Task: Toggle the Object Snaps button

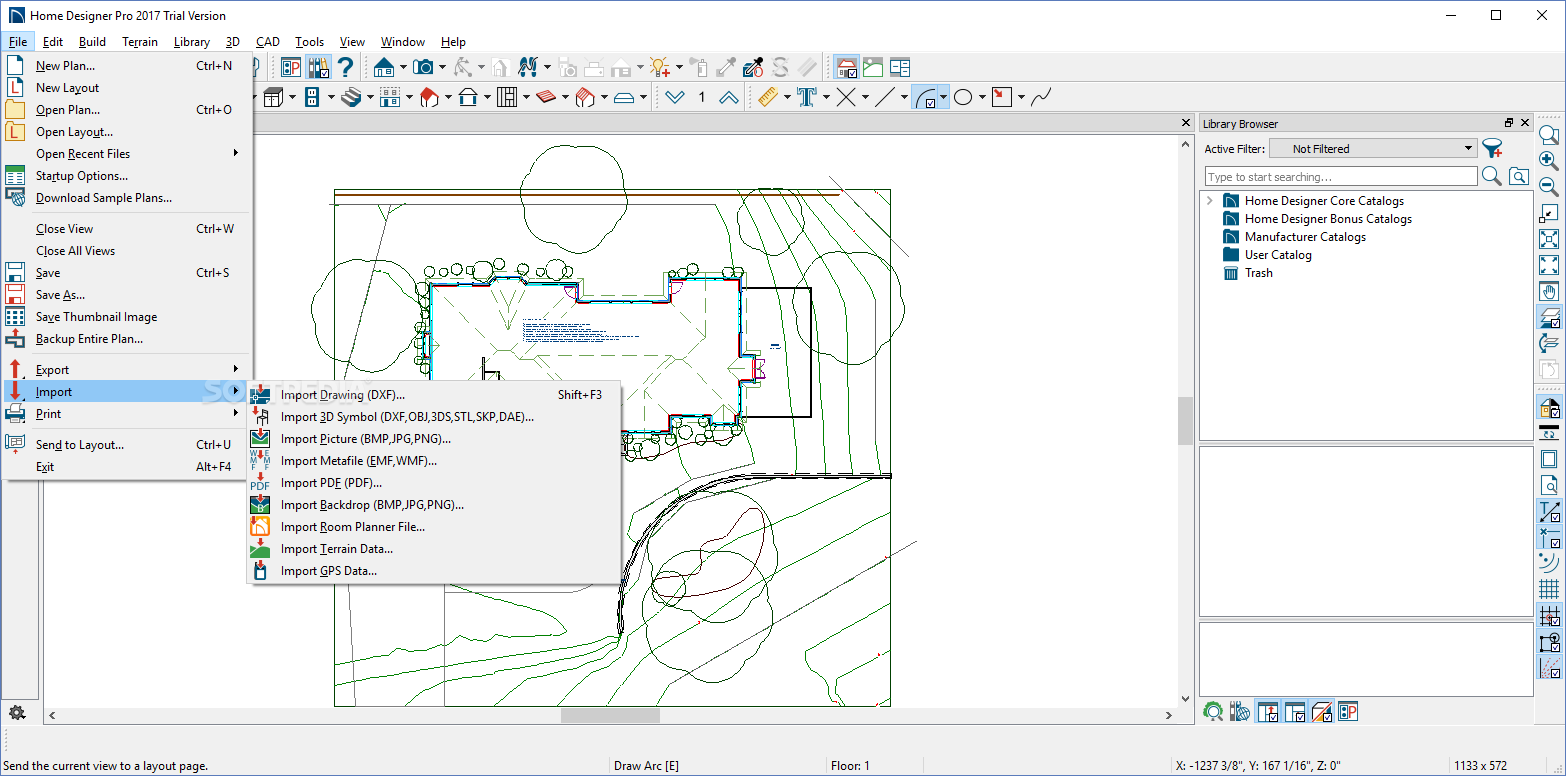Action: pos(1548,641)
